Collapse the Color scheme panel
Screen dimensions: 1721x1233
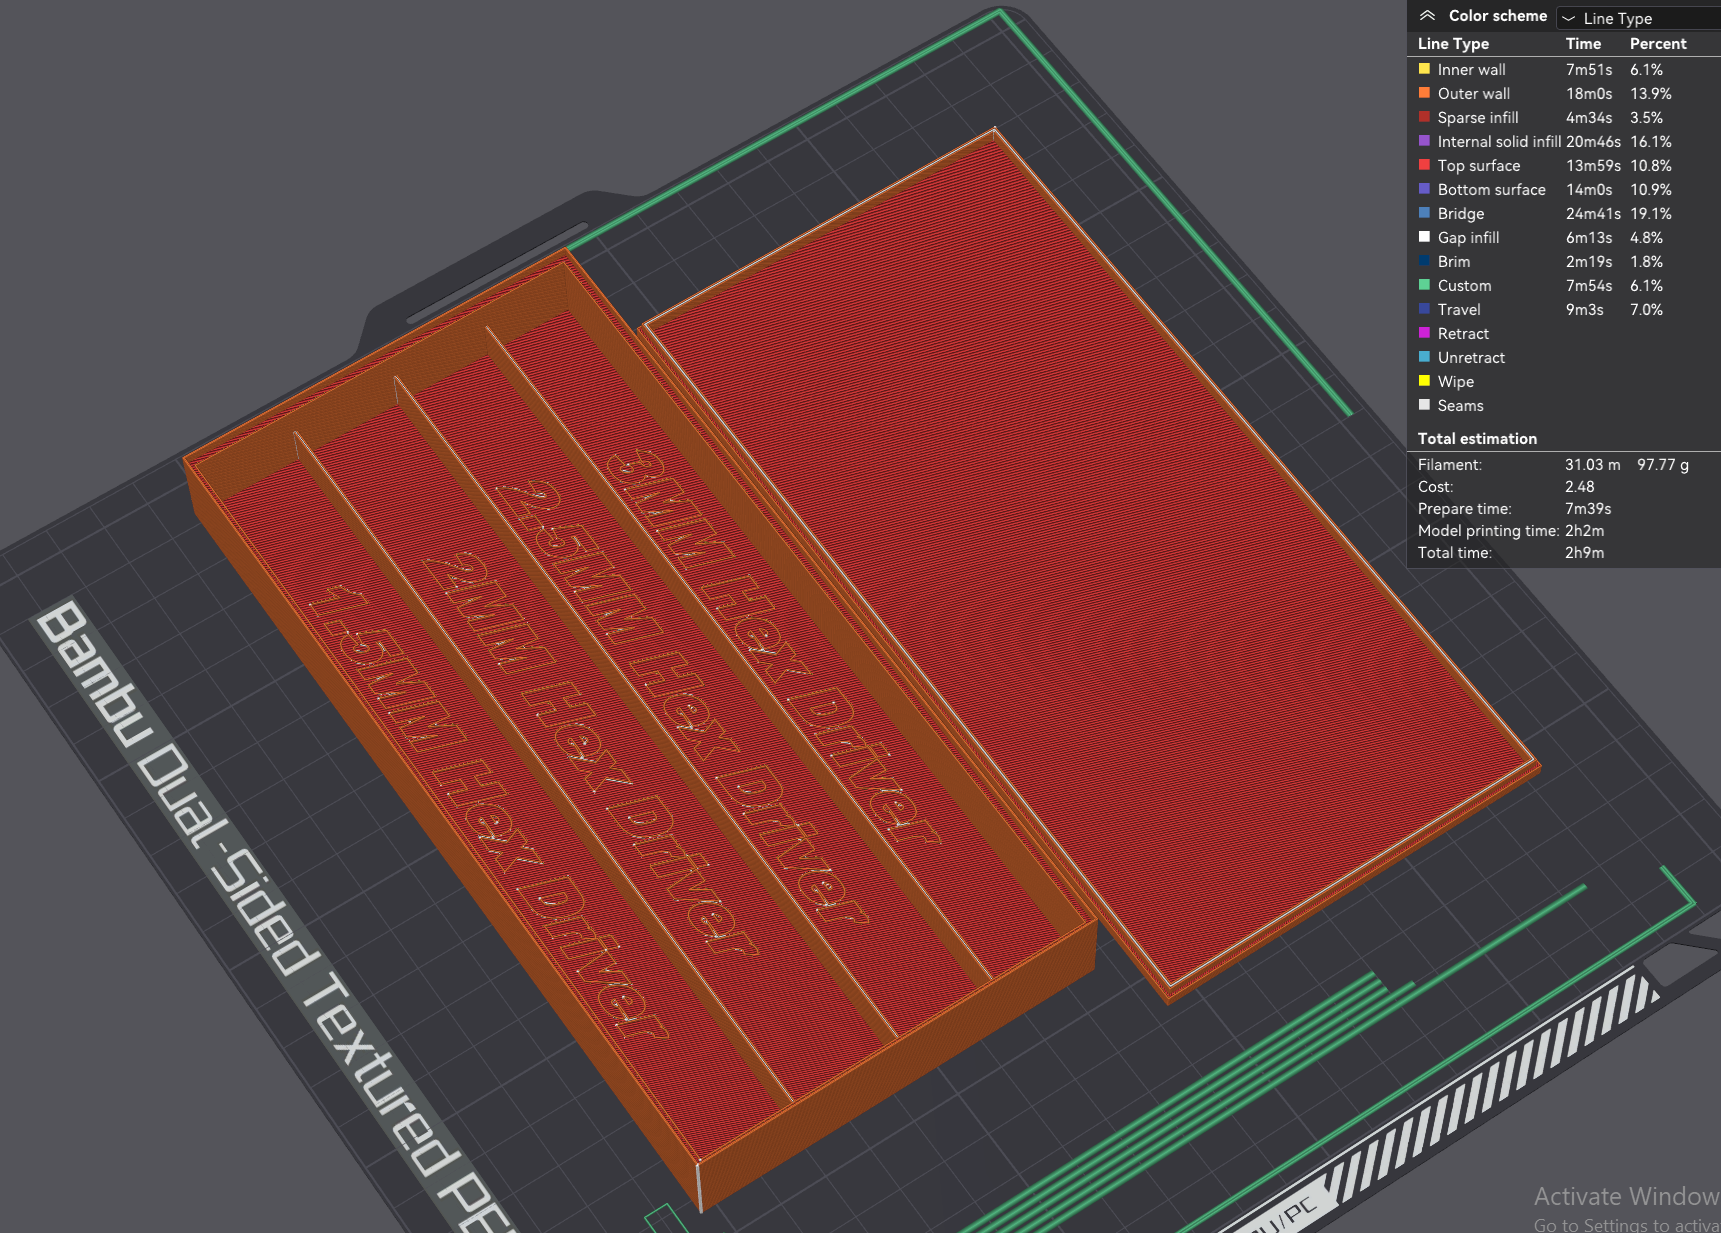pyautogui.click(x=1426, y=15)
